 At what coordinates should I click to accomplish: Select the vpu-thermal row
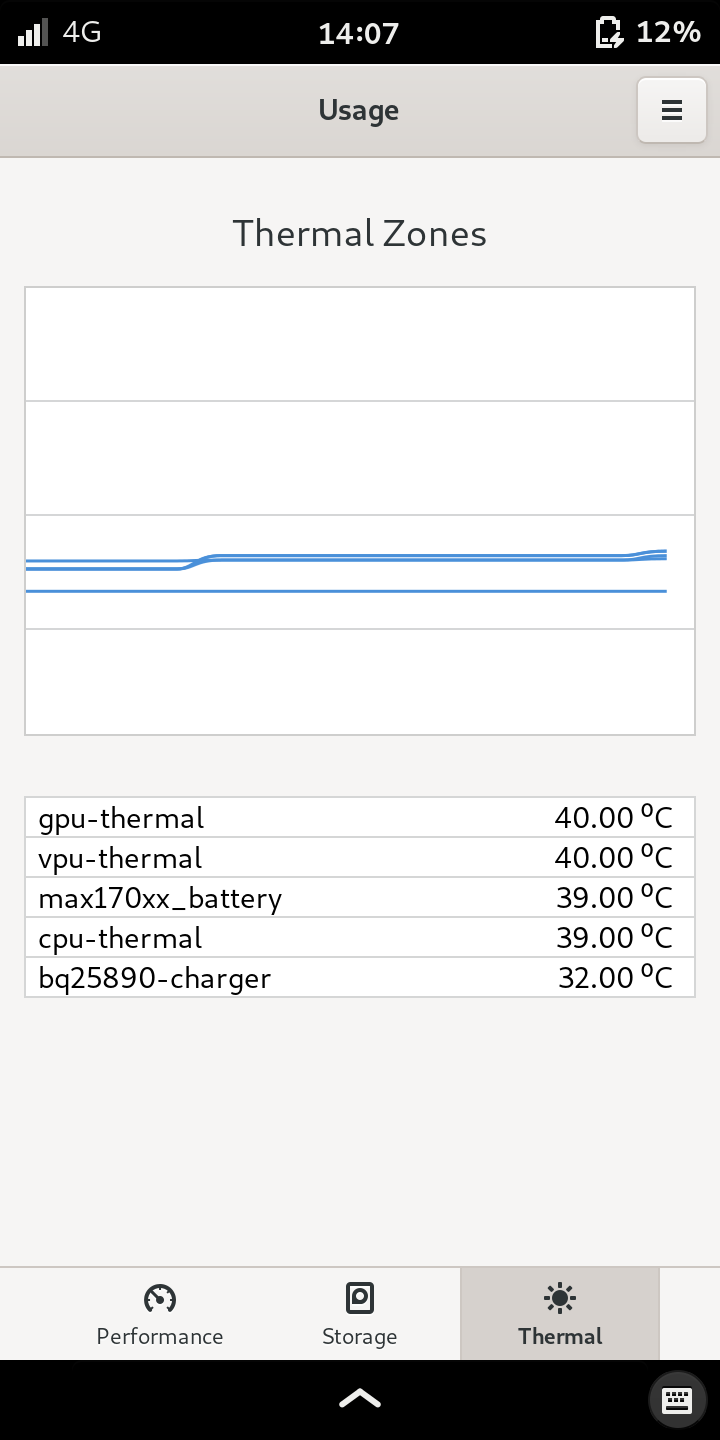[360, 858]
